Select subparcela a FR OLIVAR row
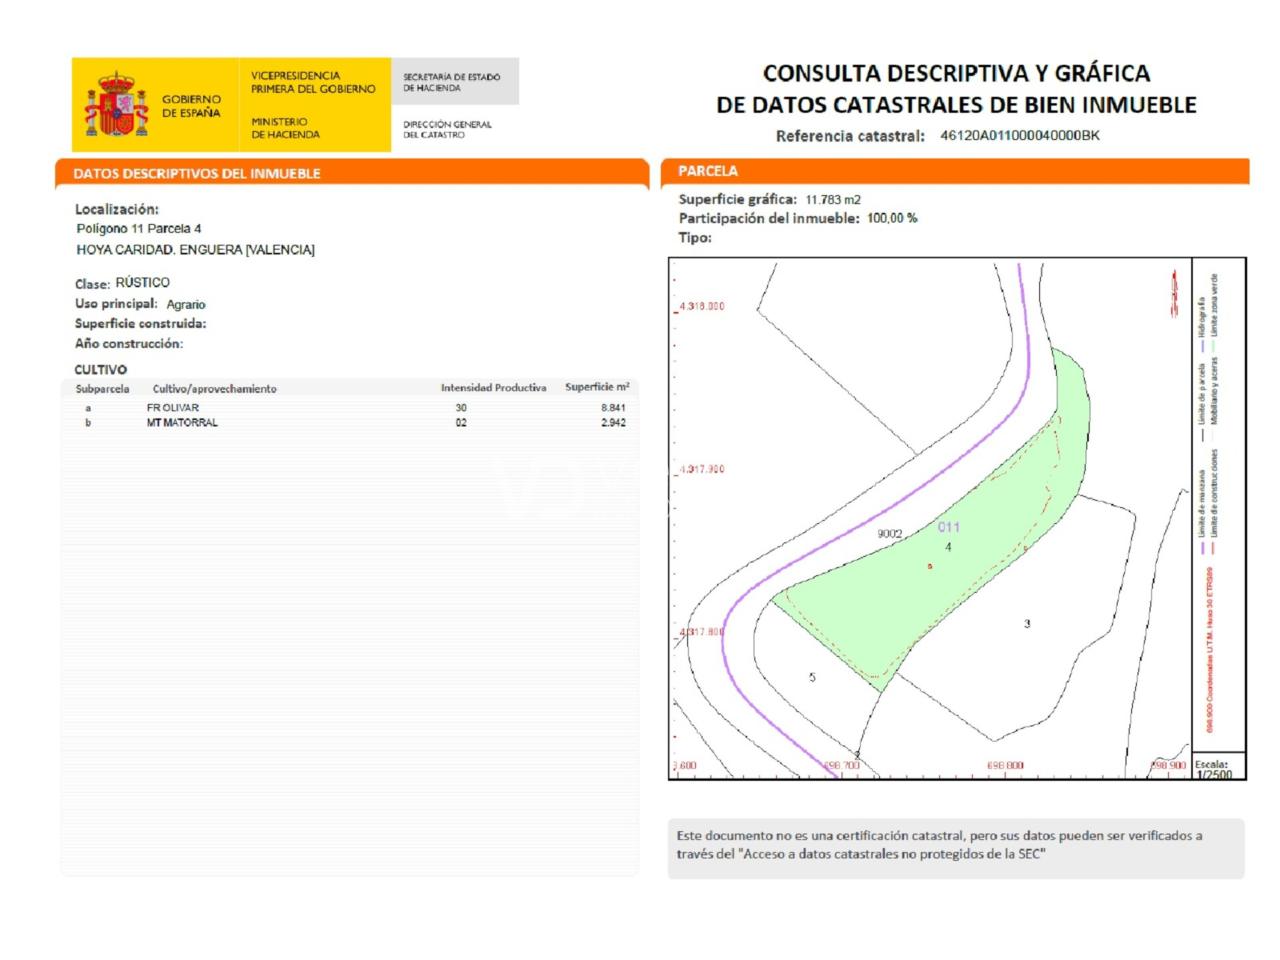 pos(350,408)
